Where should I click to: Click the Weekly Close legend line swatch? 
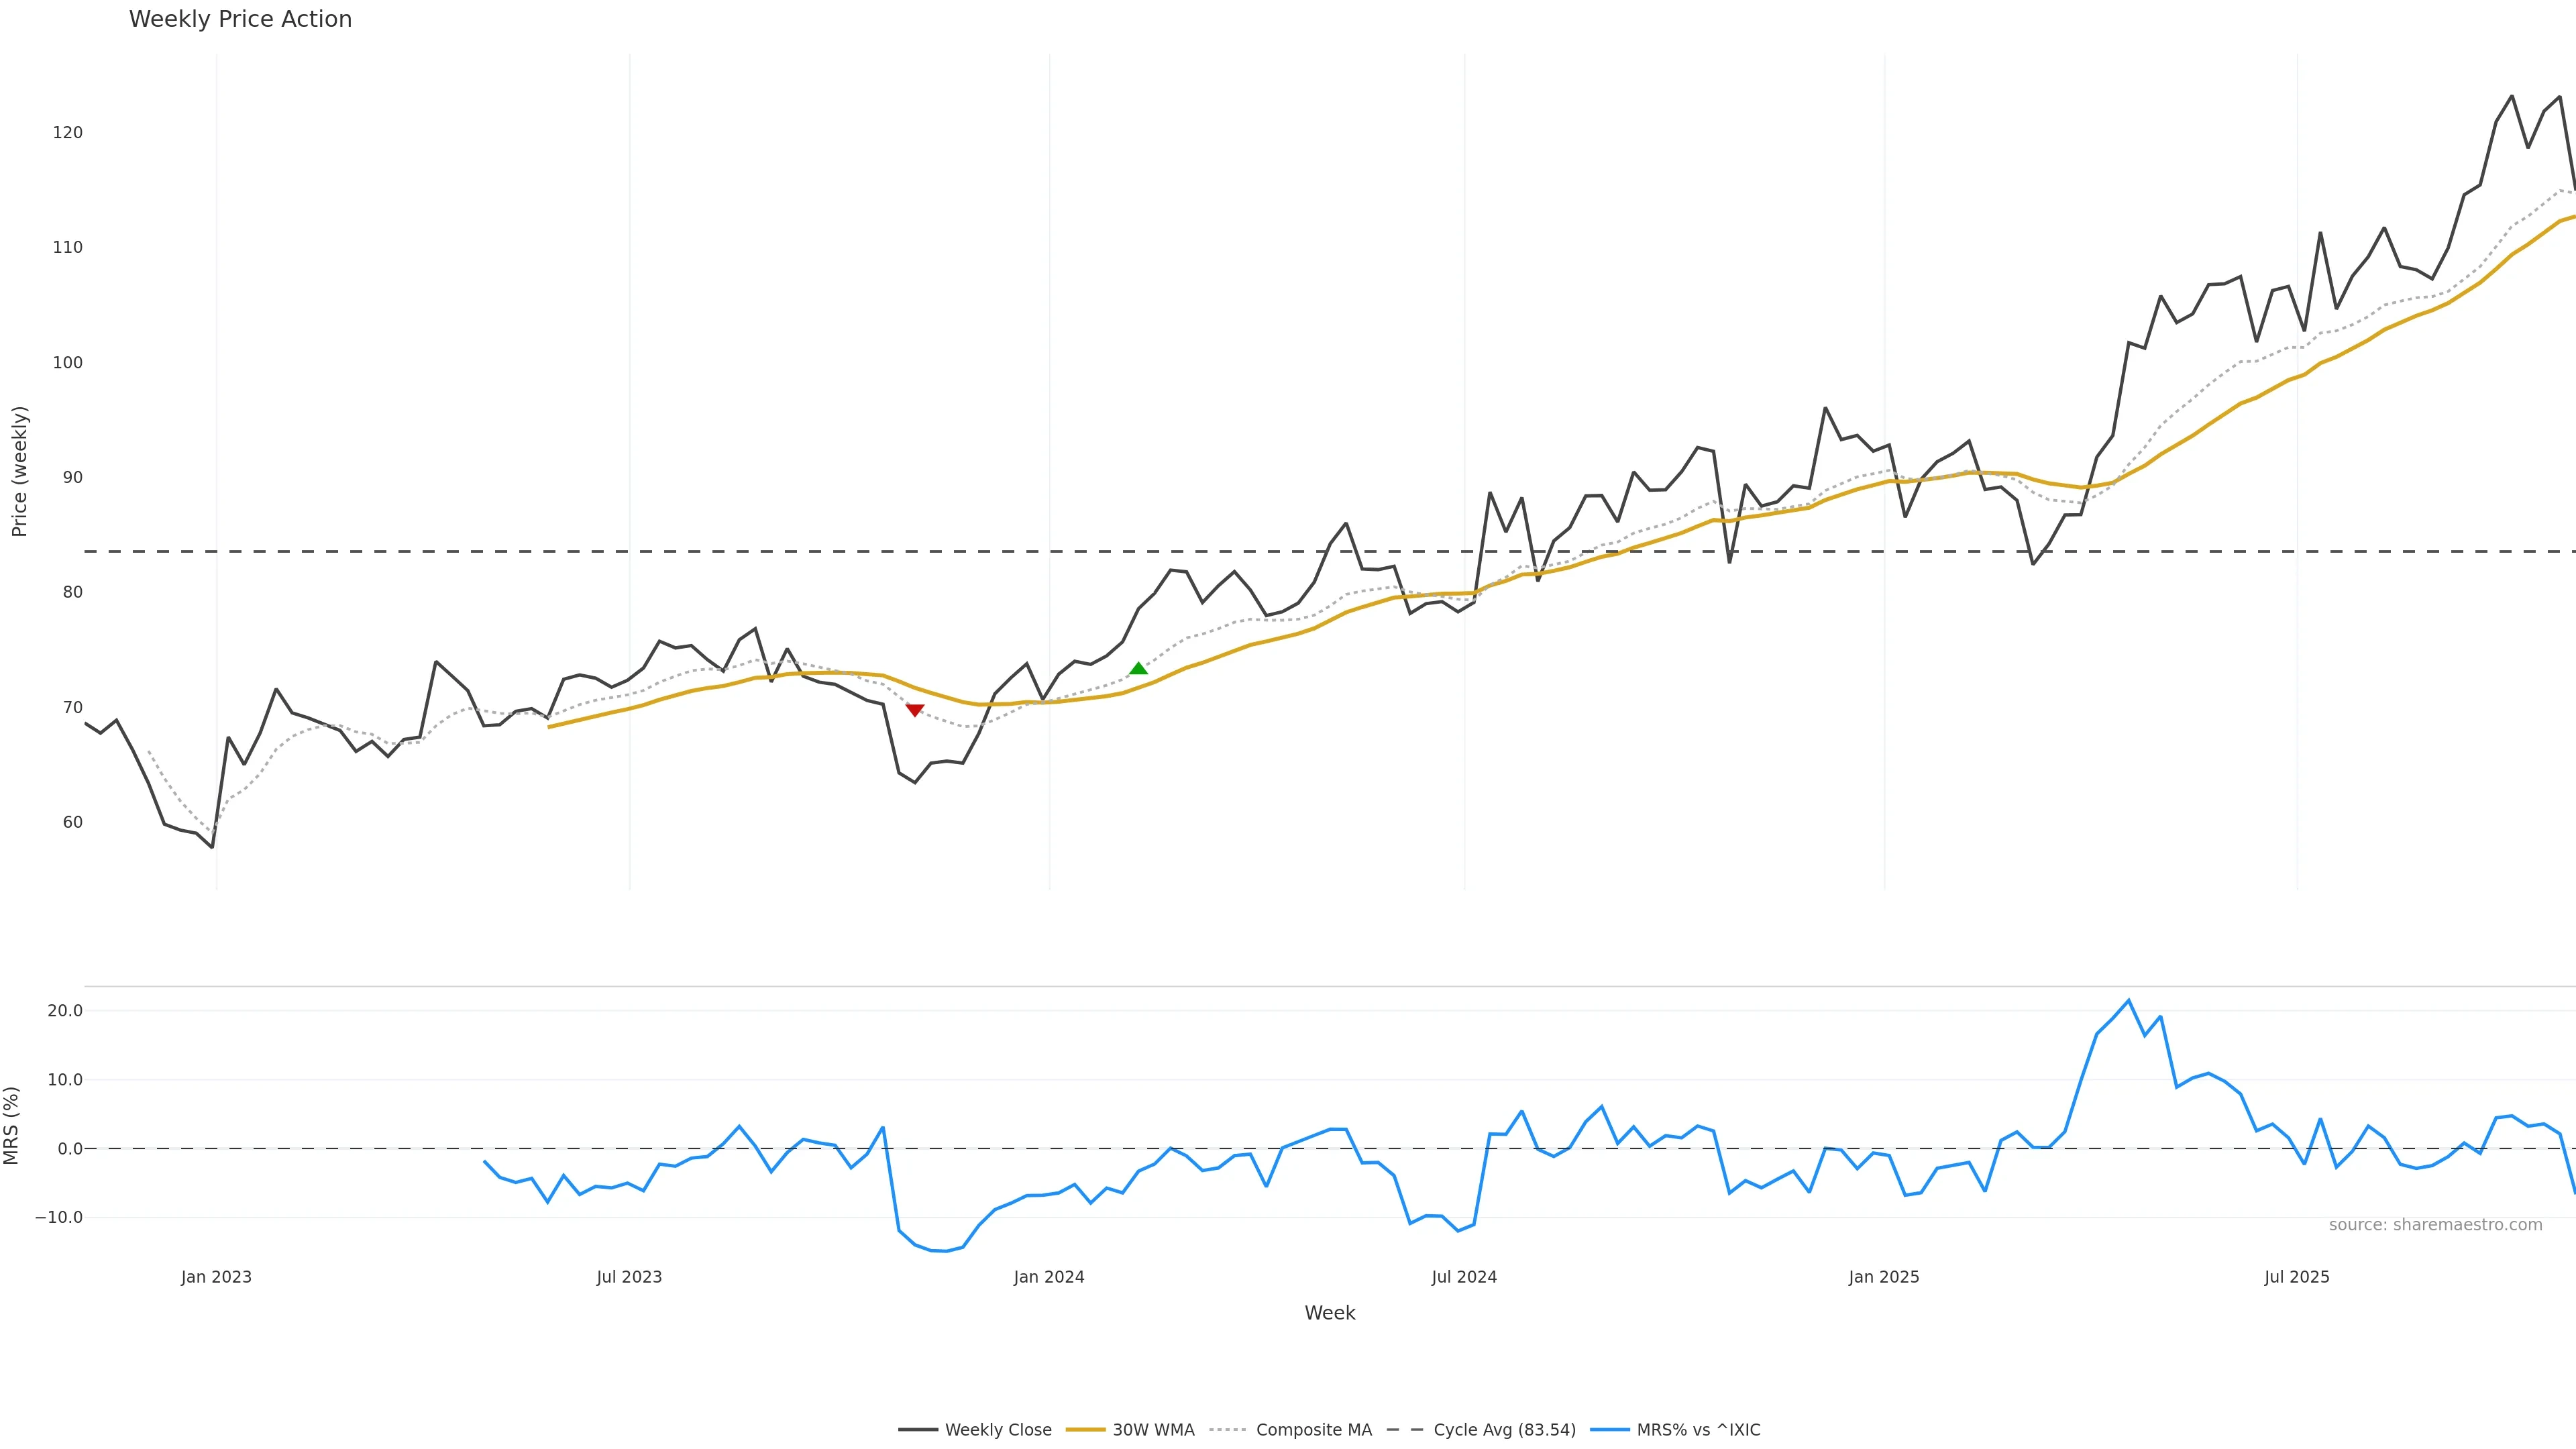[x=917, y=1430]
